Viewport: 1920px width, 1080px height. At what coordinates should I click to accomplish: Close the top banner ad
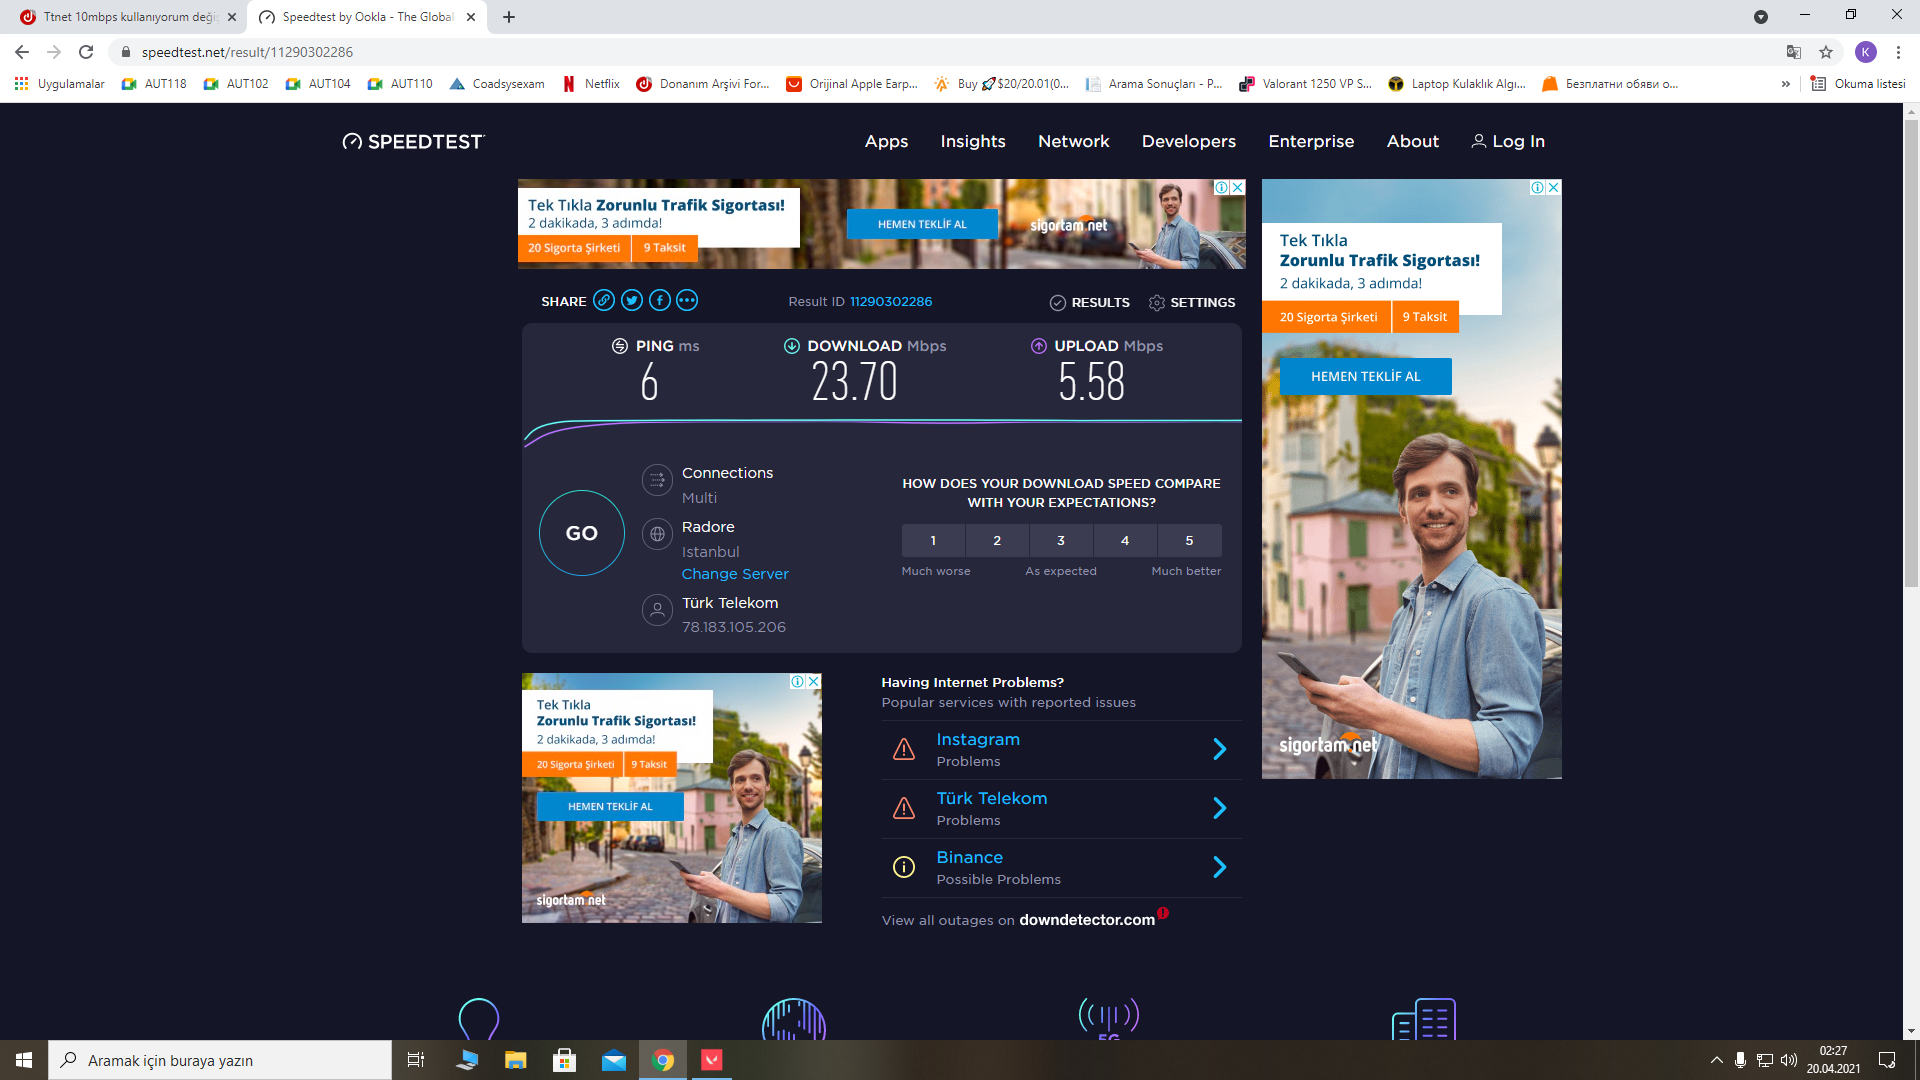[x=1238, y=187]
